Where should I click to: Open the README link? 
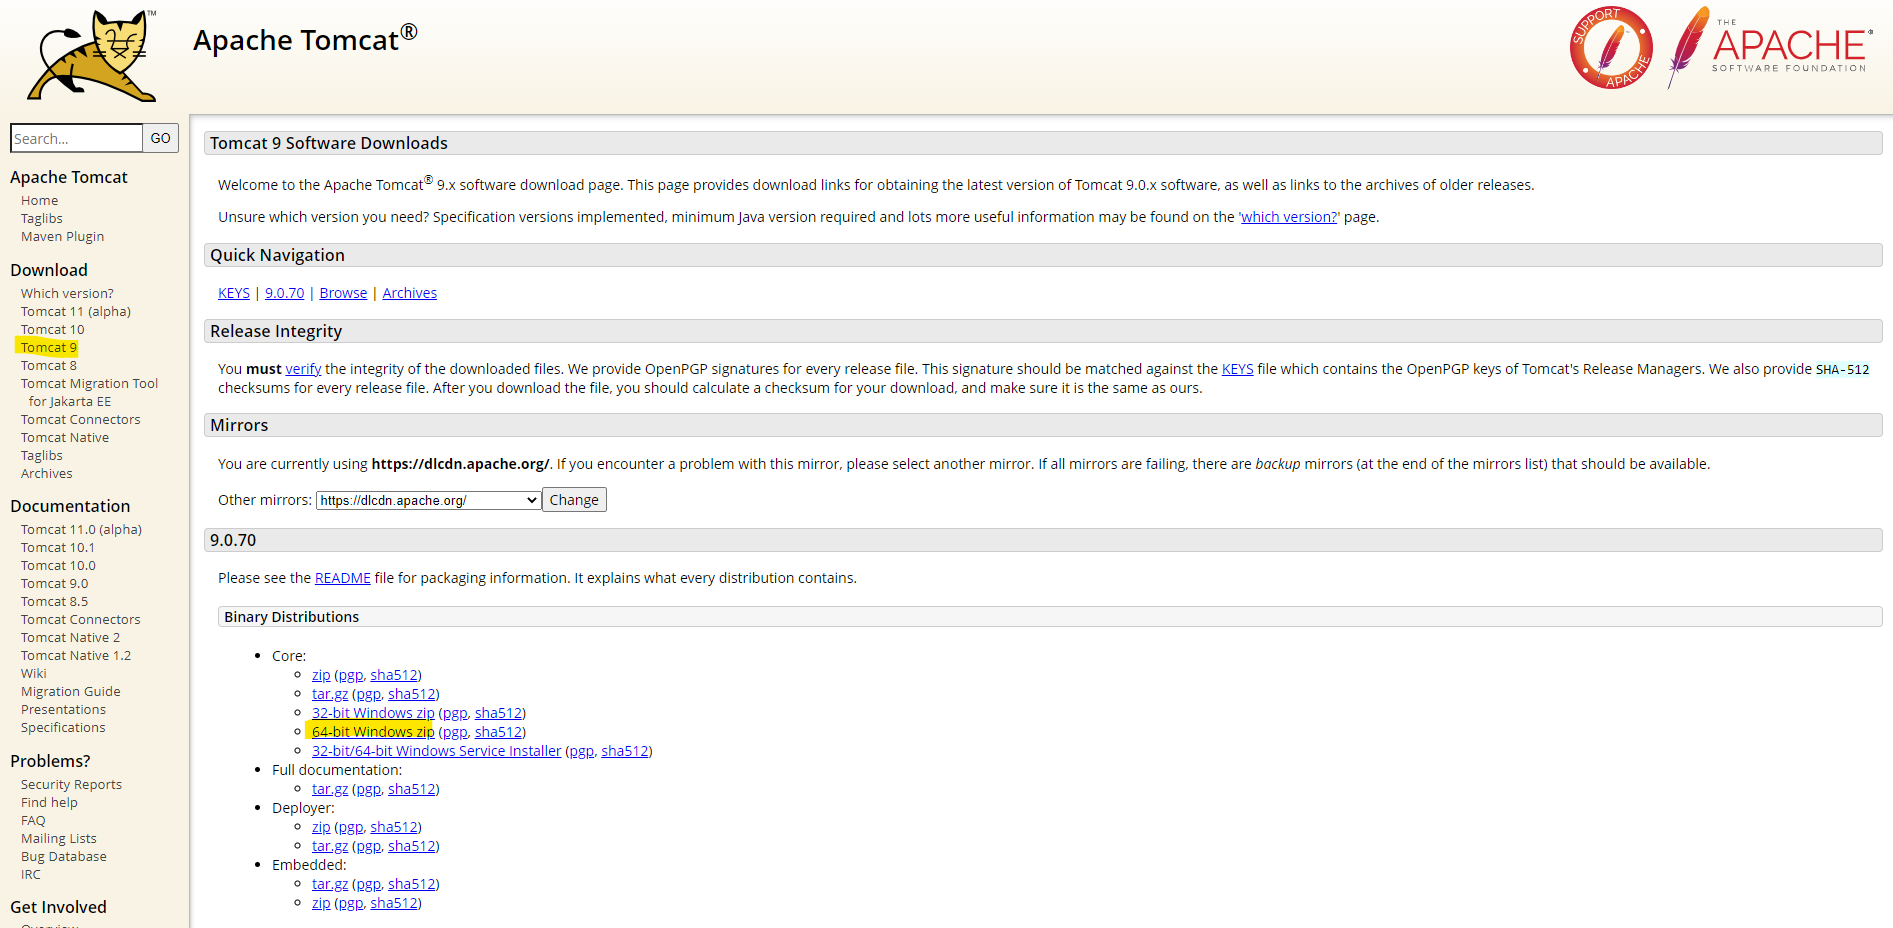pos(343,578)
